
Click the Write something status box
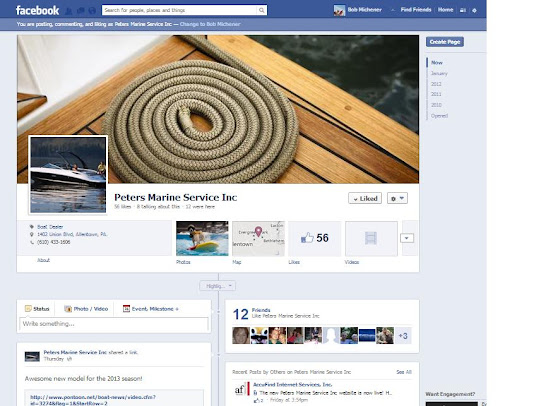tap(114, 324)
